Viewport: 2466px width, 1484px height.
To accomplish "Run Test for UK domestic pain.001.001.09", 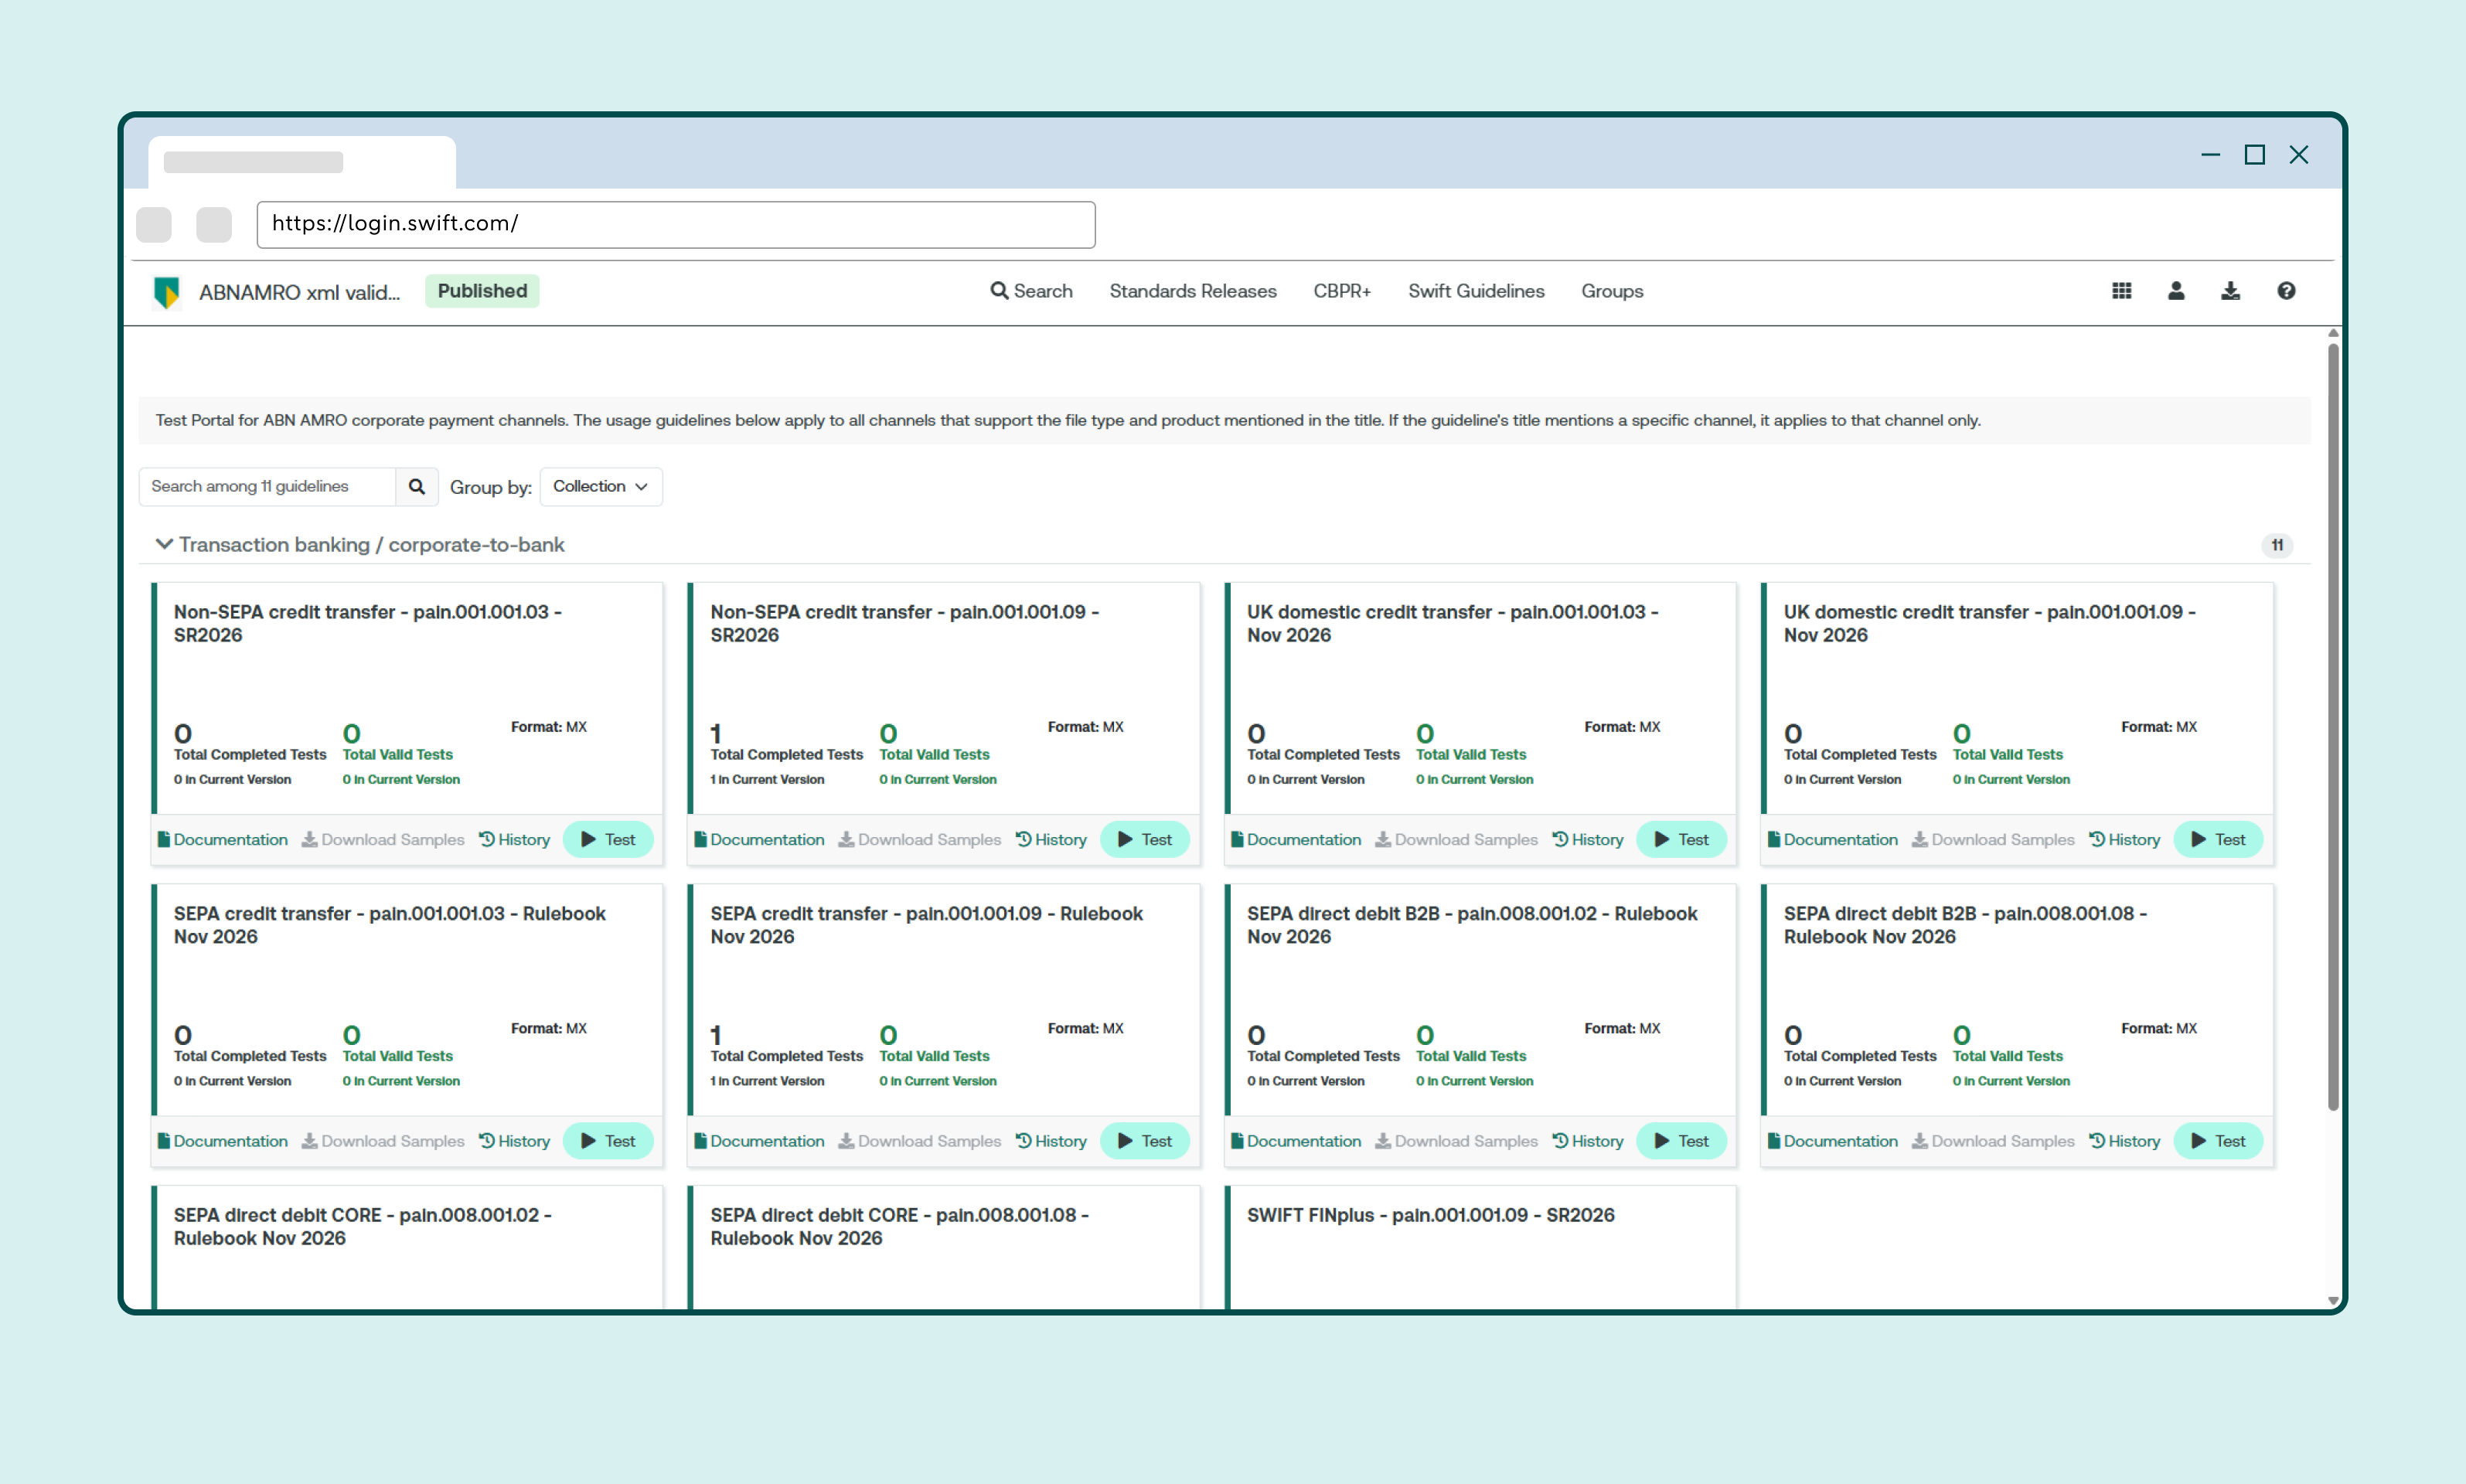I will [2218, 839].
